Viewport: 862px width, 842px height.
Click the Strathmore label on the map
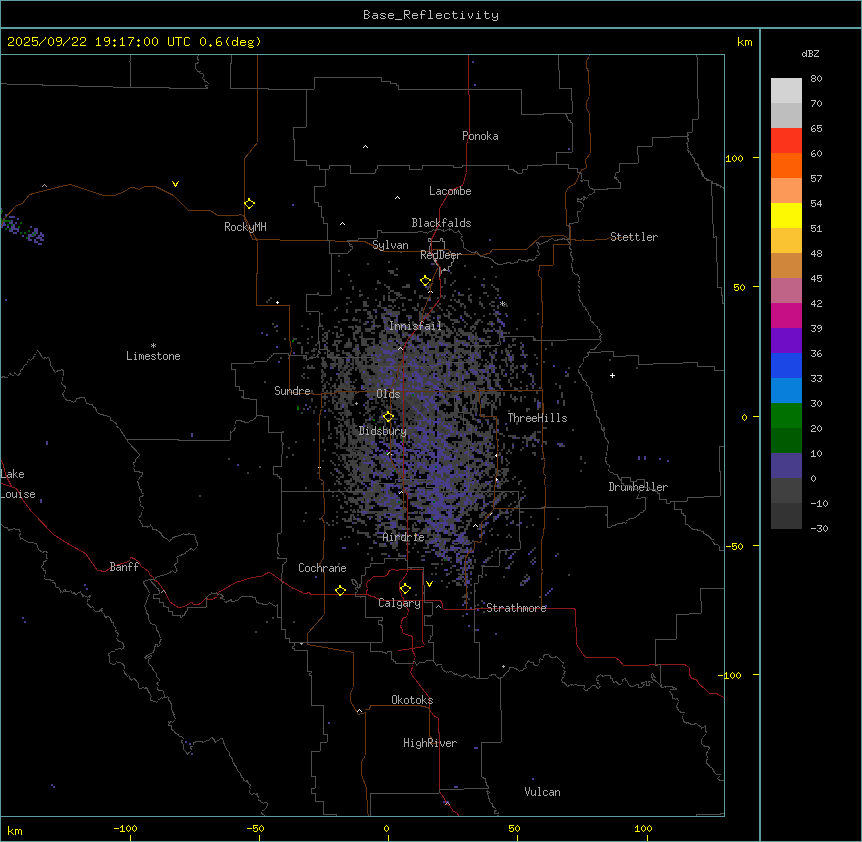516,608
